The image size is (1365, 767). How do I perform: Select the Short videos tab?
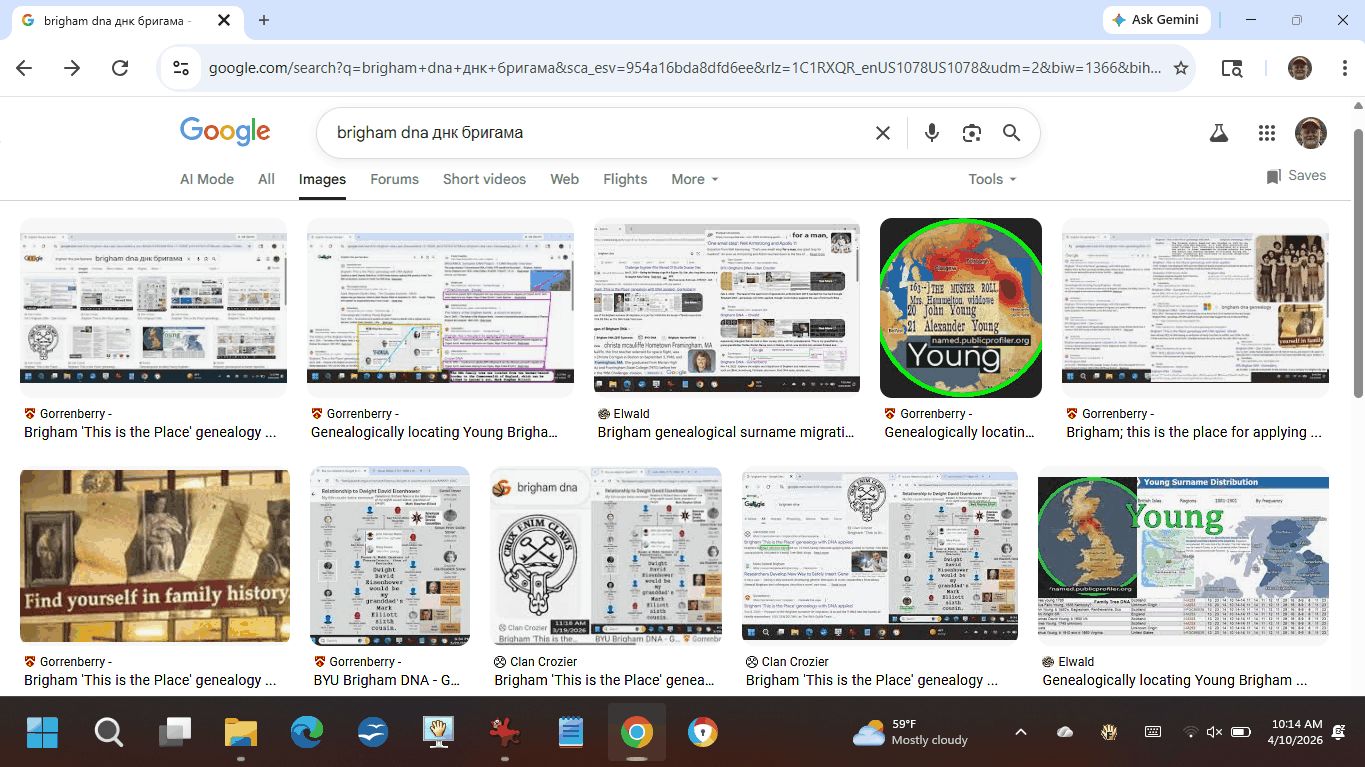(x=484, y=179)
